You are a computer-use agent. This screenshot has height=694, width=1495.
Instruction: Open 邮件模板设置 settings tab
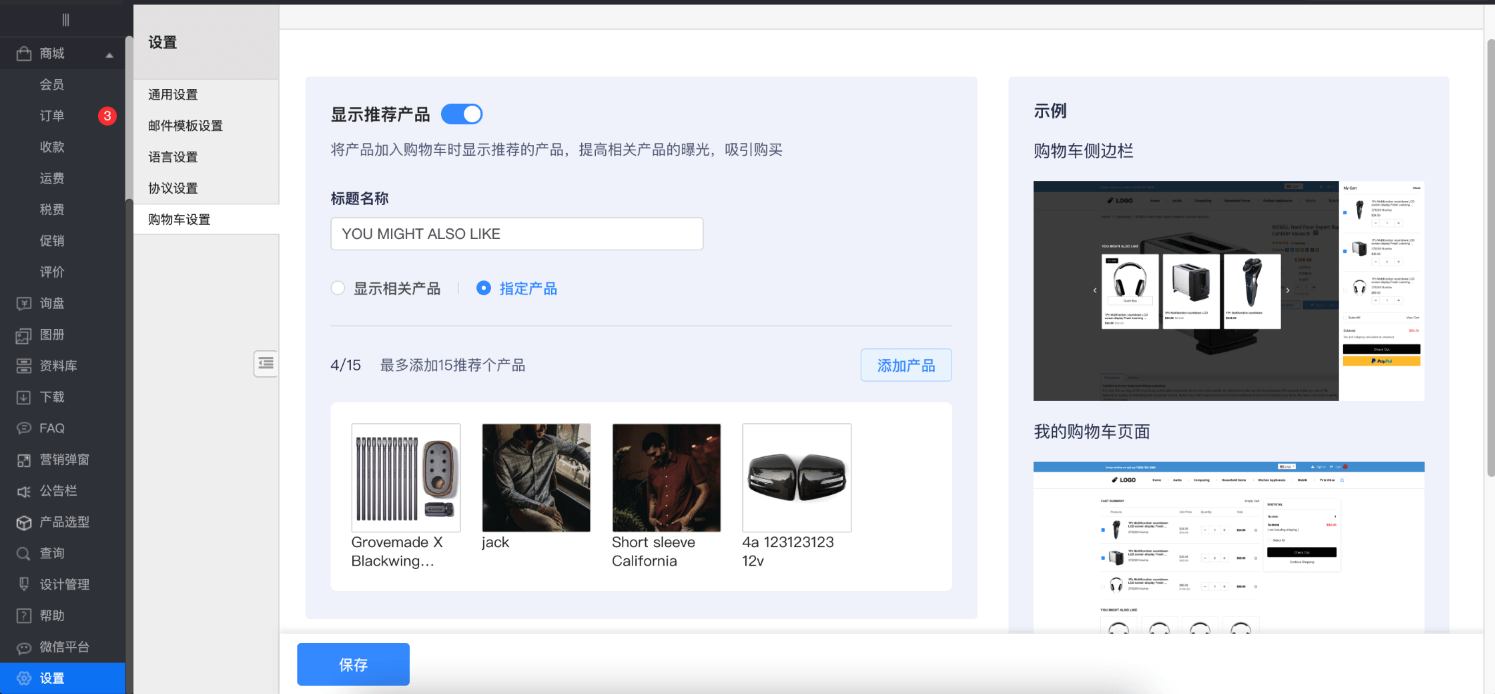pyautogui.click(x=186, y=126)
